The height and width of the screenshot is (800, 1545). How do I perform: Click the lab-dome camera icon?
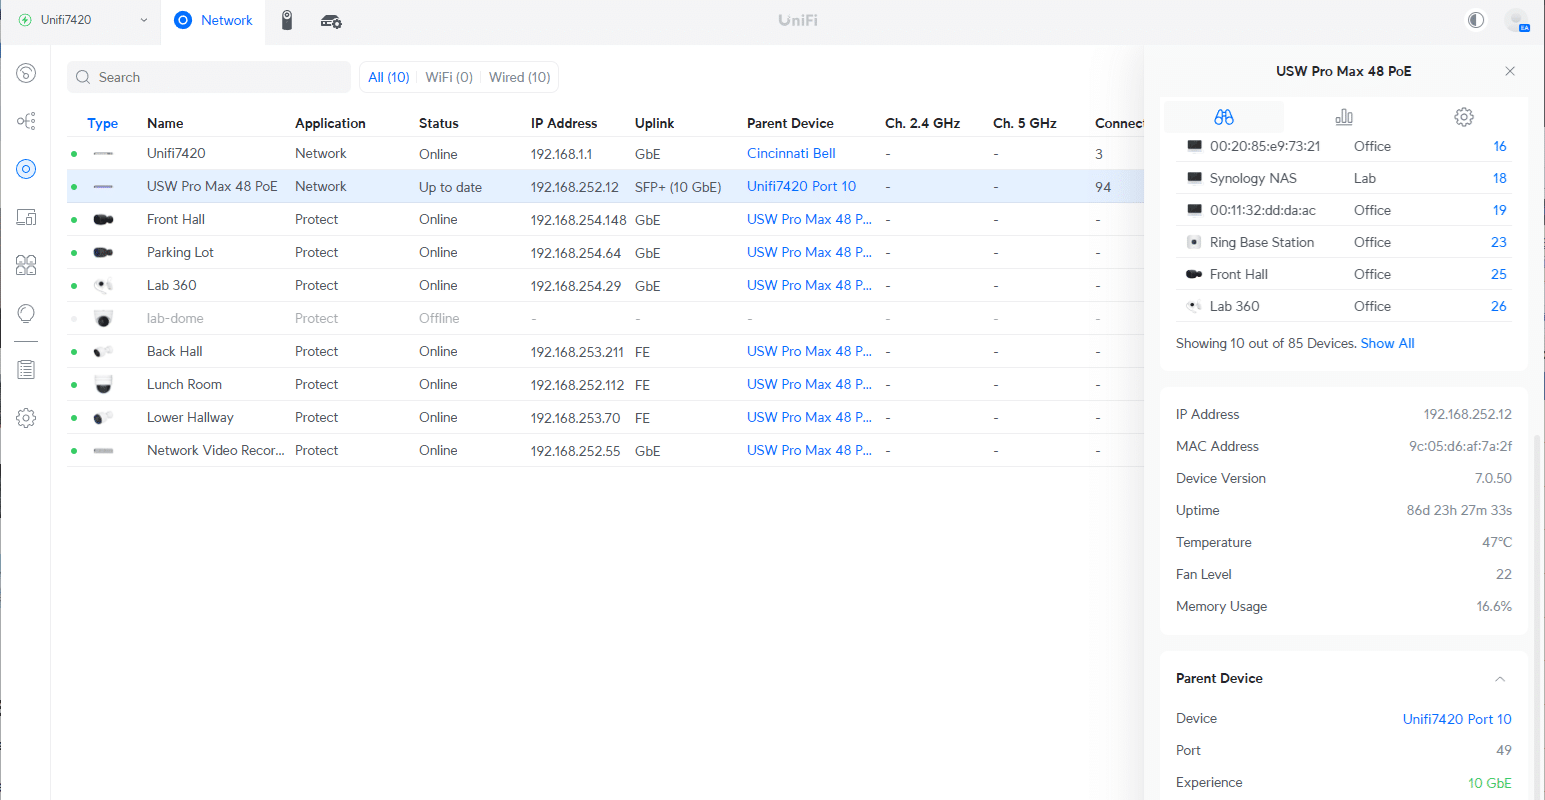tap(103, 318)
